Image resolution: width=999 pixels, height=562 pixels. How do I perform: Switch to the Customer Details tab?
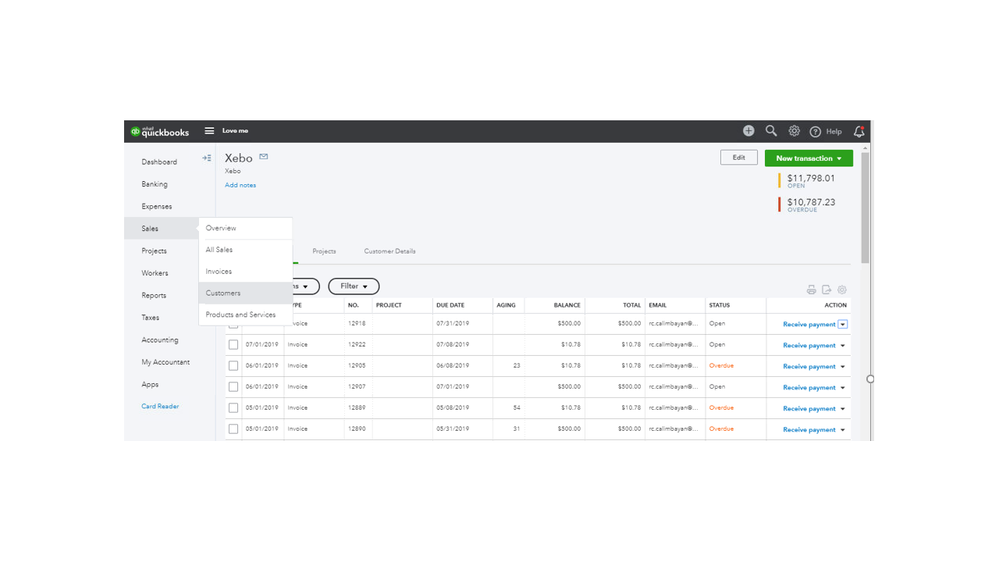(x=389, y=251)
